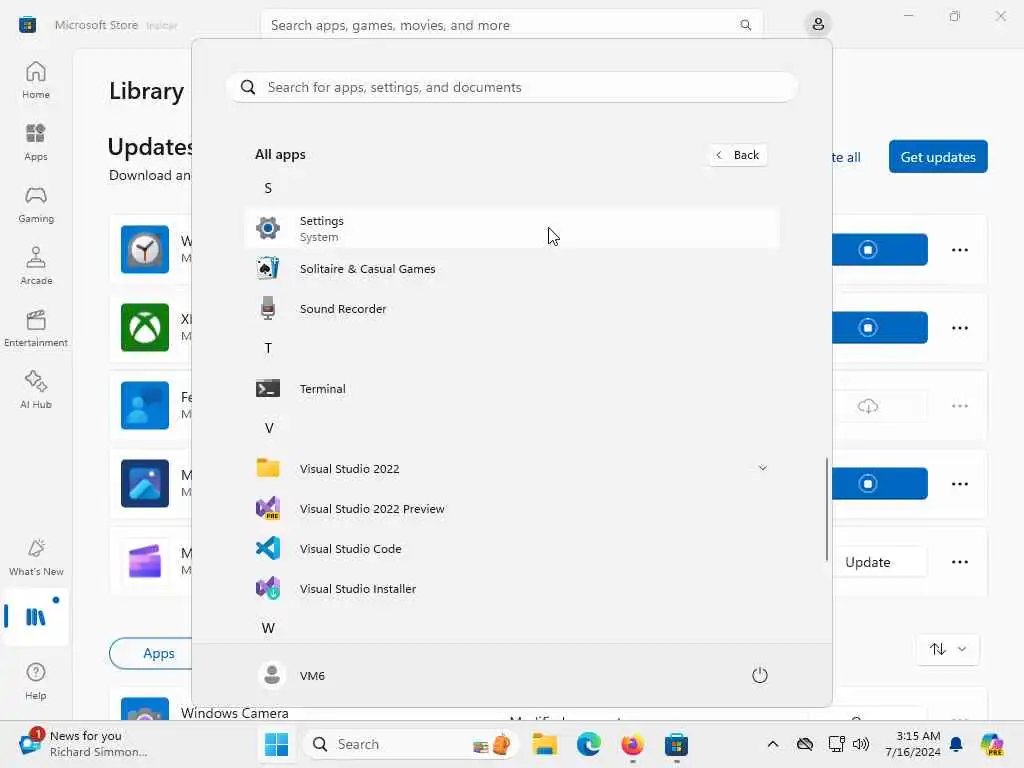Screen dimensions: 1024x768
Task: Open the News for you widget
Action: click(84, 744)
